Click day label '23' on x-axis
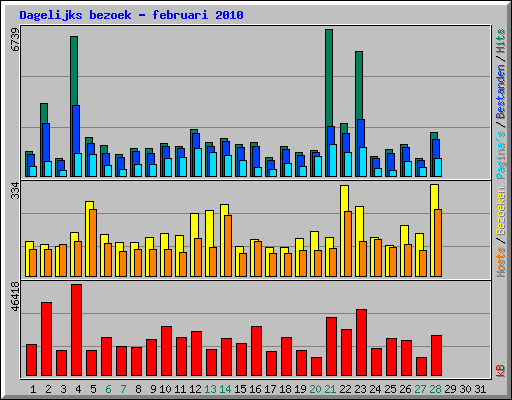 [x=360, y=389]
